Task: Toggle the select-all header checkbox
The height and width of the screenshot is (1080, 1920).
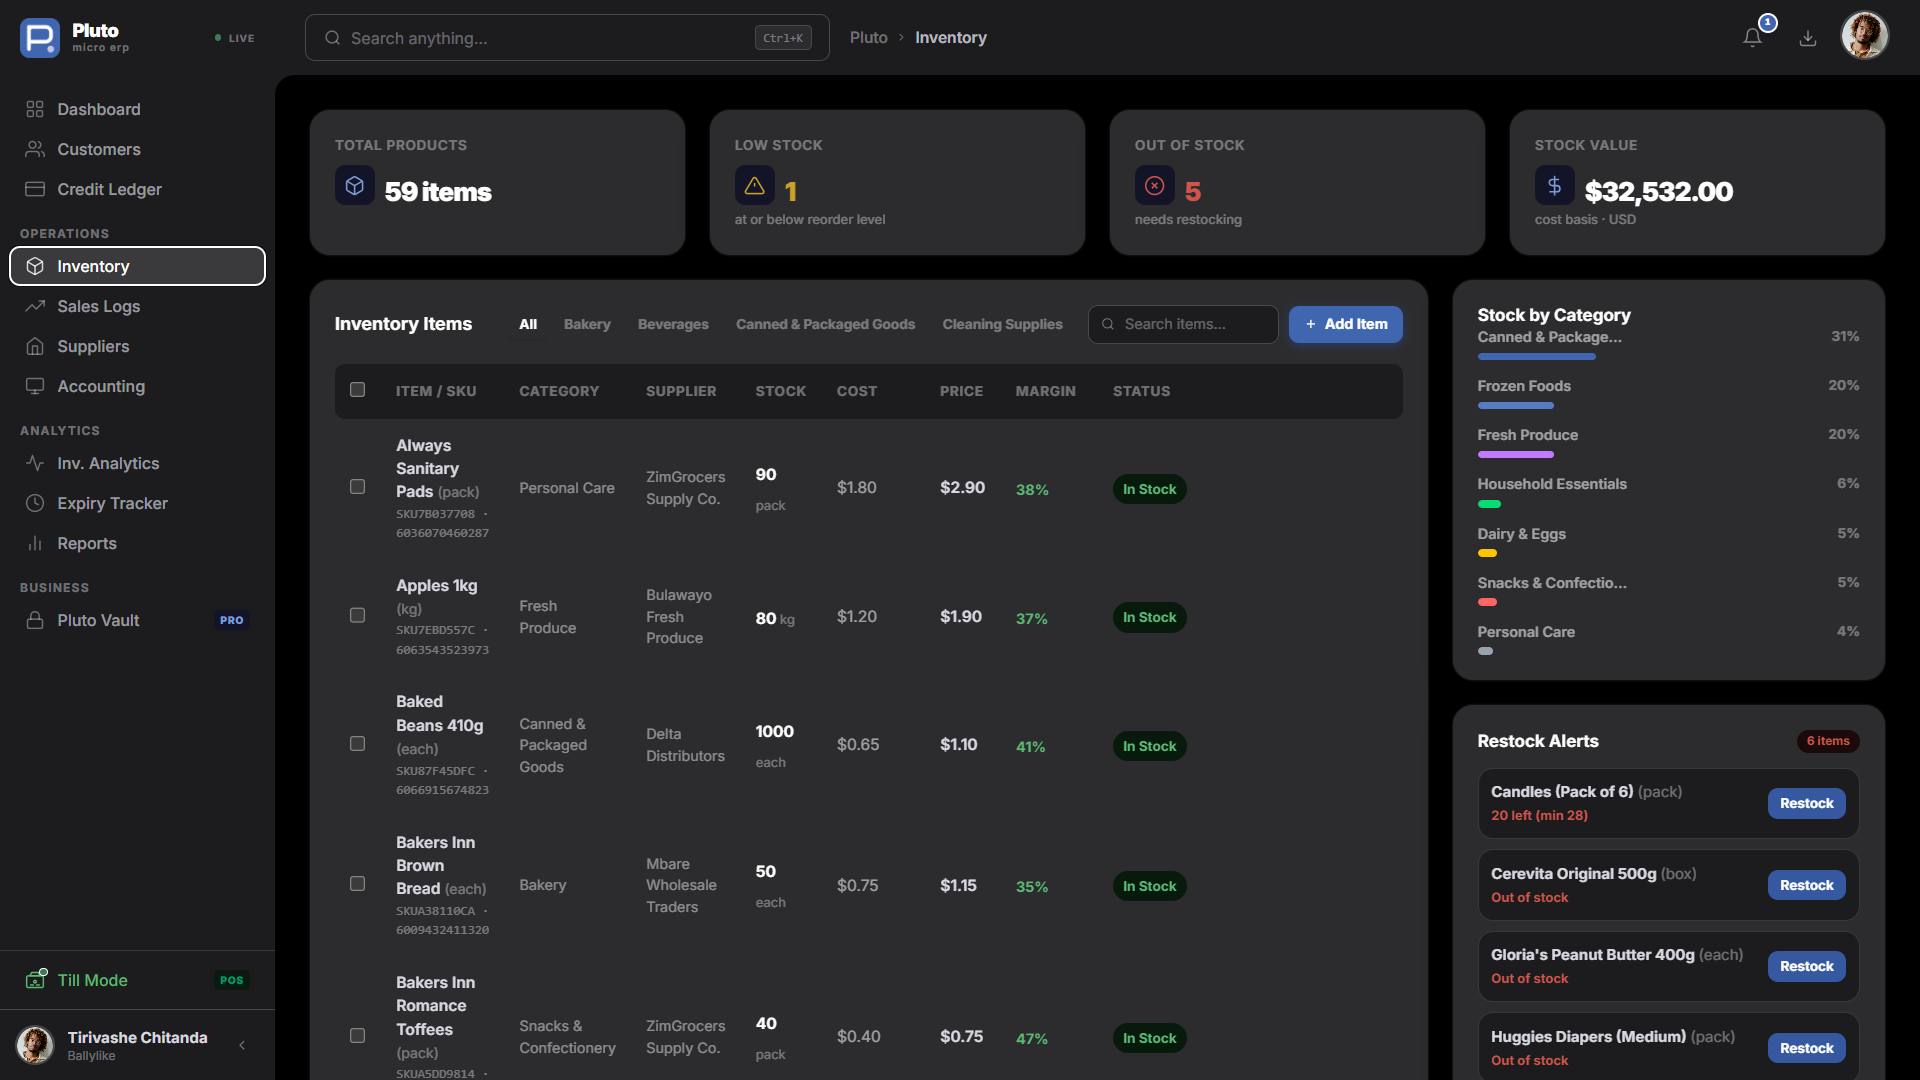Action: [357, 390]
